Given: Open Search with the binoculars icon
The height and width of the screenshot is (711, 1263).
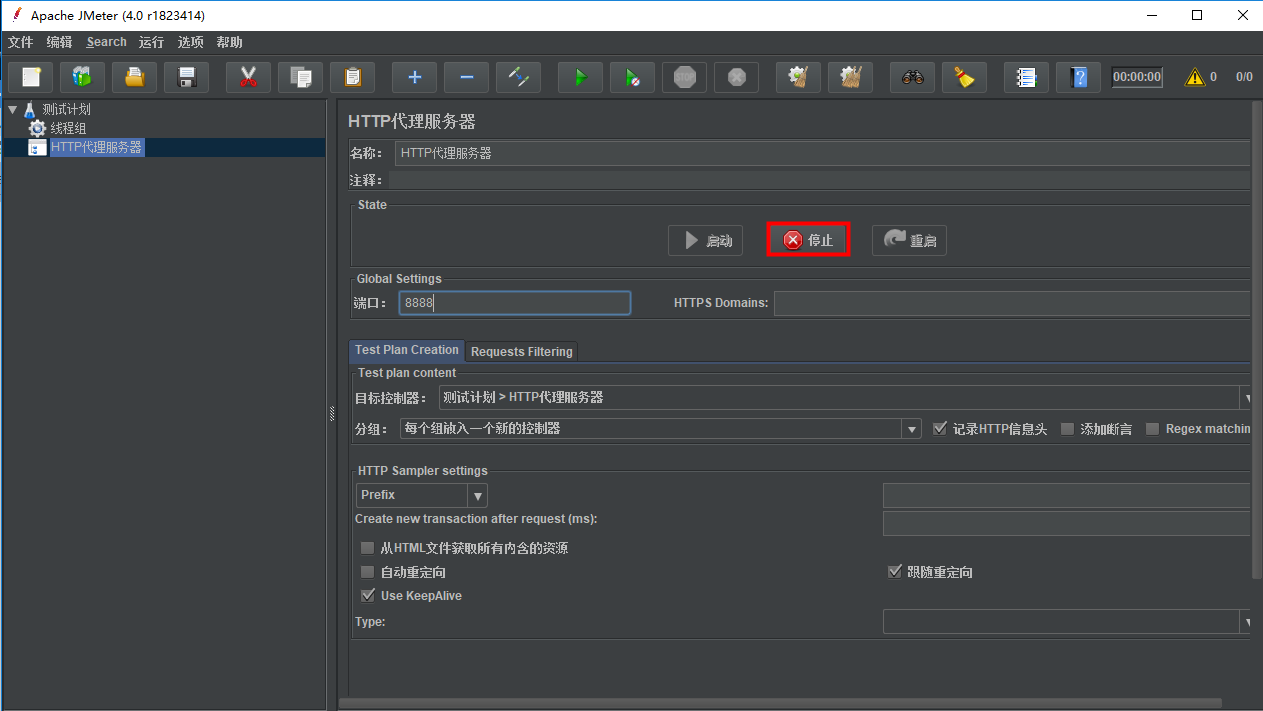Looking at the screenshot, I should [x=912, y=77].
